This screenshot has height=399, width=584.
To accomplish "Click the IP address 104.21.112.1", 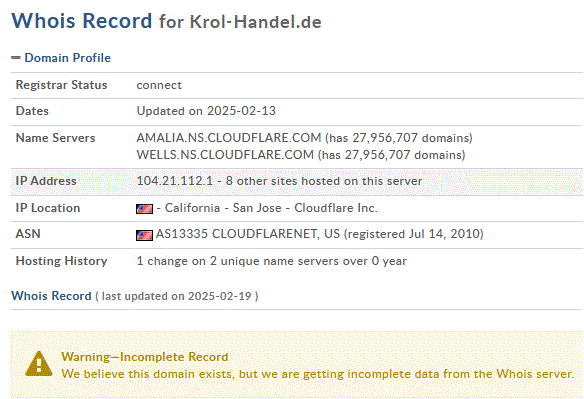I will click(175, 181).
